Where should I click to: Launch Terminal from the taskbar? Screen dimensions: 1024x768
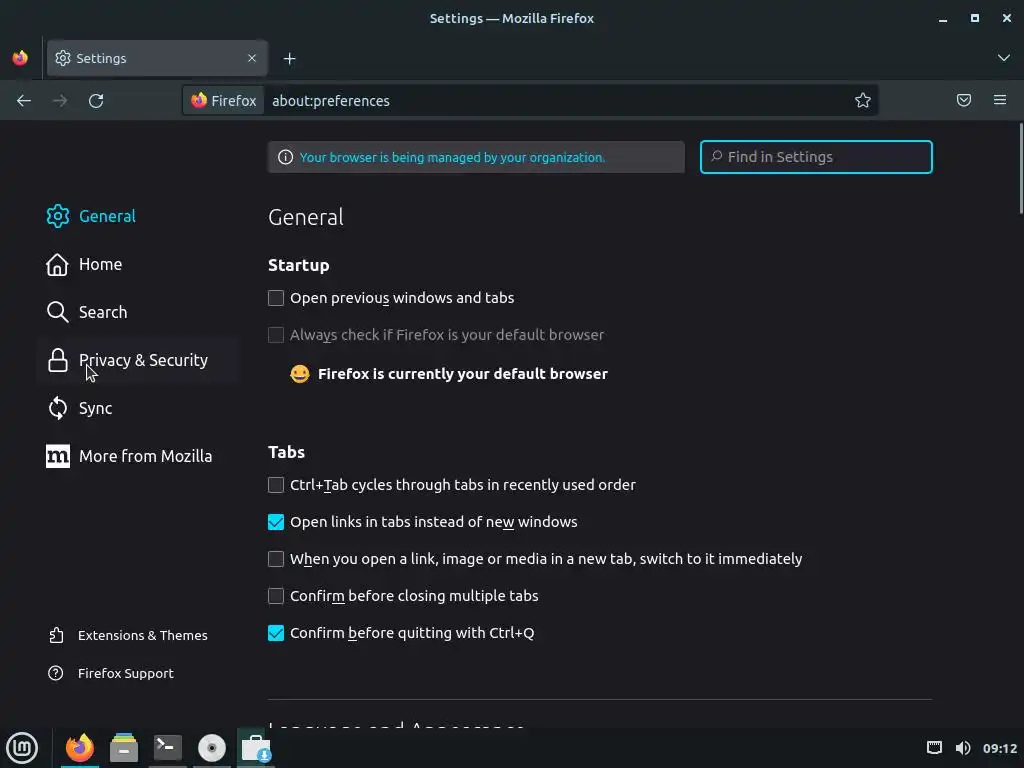point(167,747)
